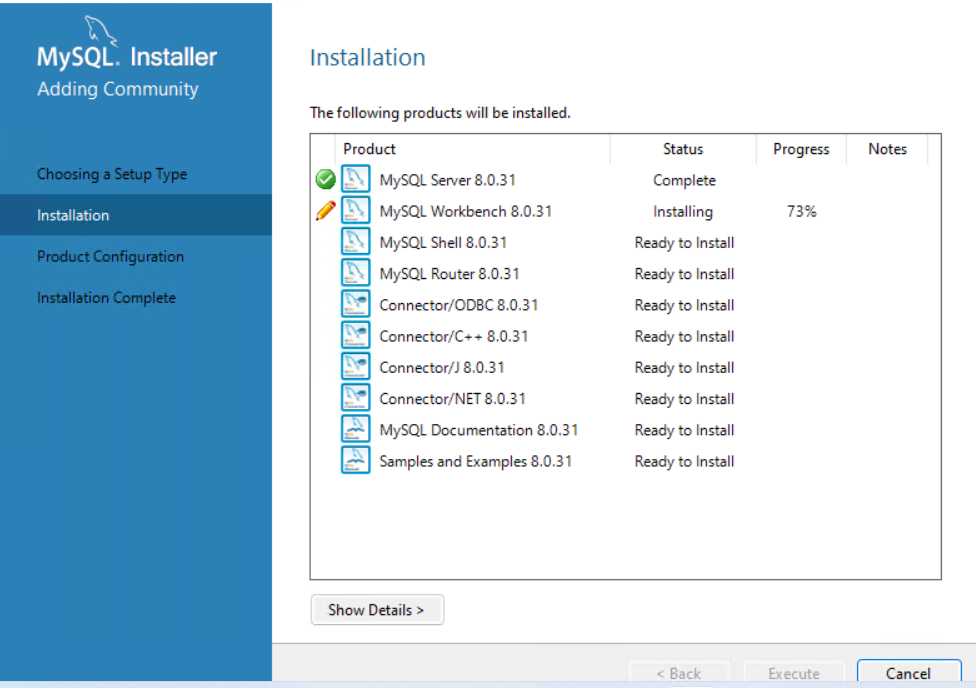Click the pencil icon beside MySQL Workbench
Screen dimensions: 976x688
tap(325, 212)
